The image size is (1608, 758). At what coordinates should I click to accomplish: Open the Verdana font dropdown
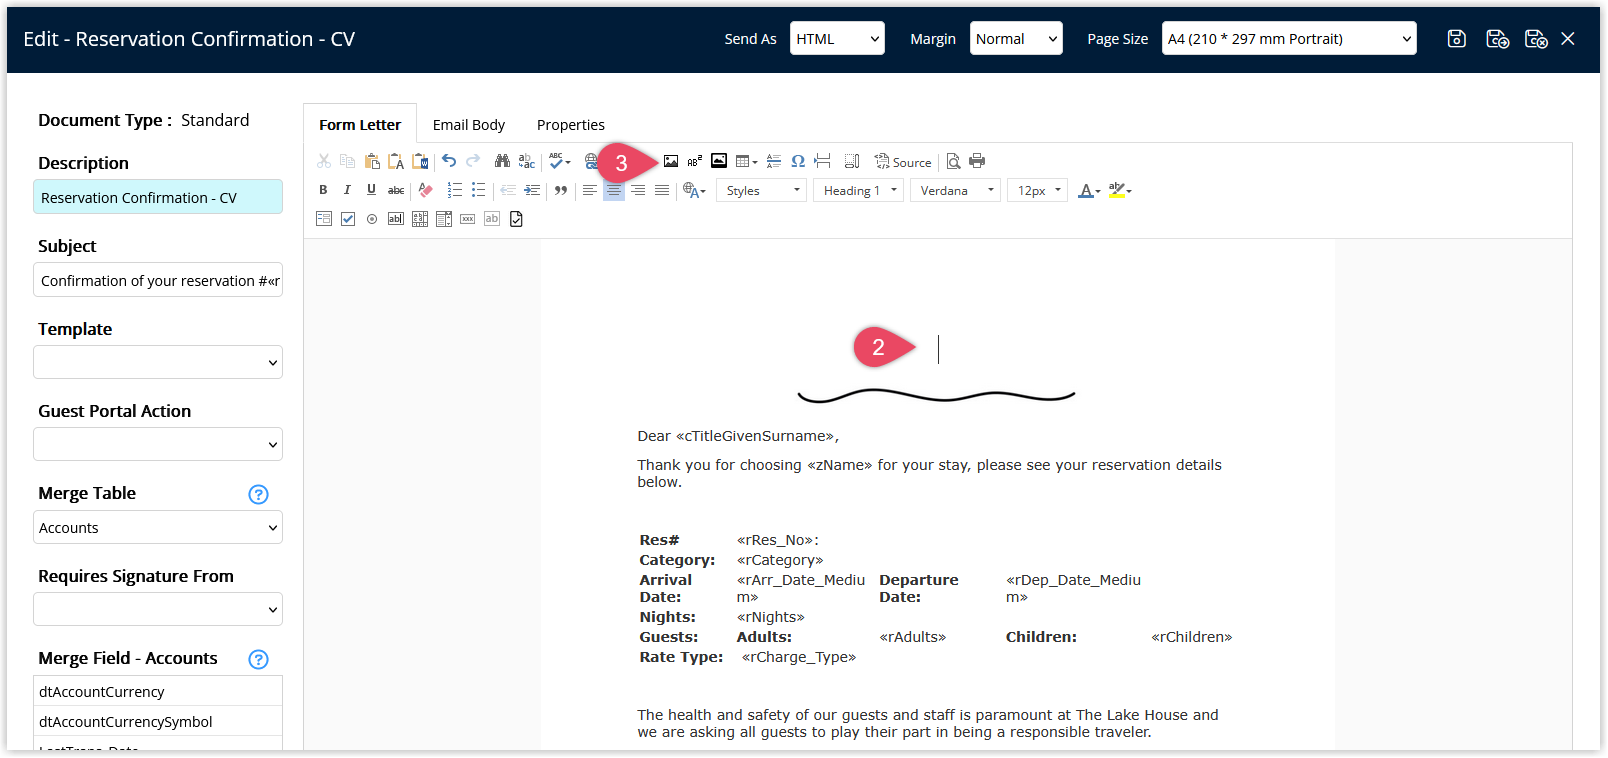(956, 190)
